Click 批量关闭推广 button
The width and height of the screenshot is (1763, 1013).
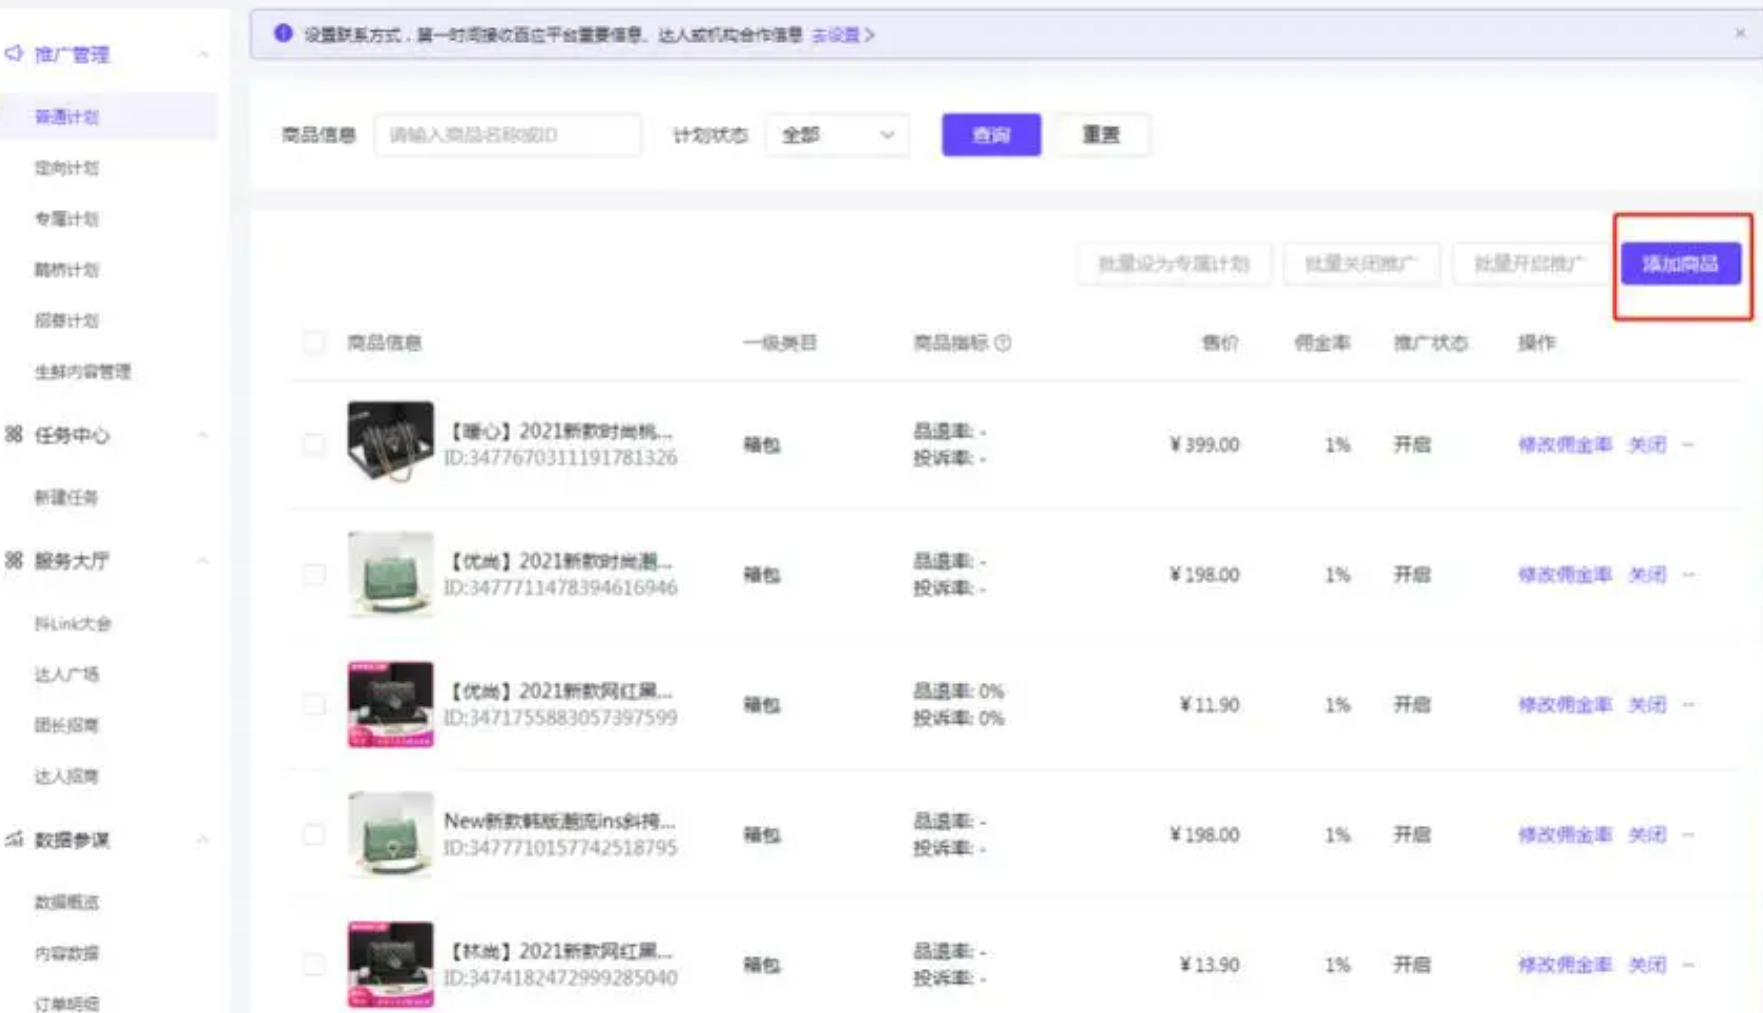[x=1361, y=264]
